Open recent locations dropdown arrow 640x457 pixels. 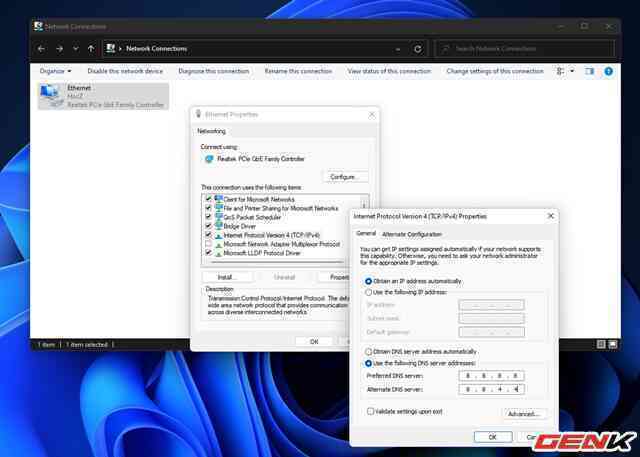[76, 49]
